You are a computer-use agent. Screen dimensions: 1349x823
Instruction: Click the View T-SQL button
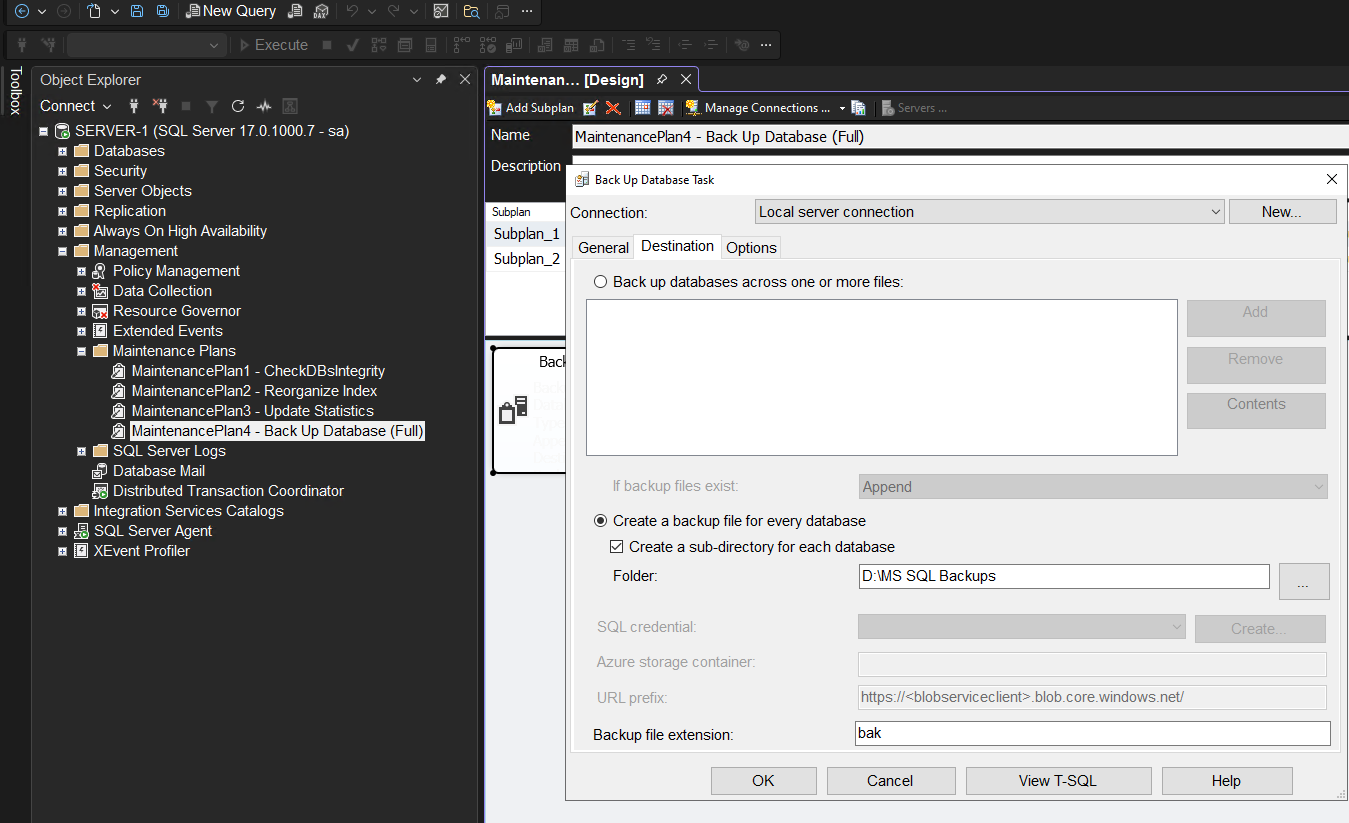[x=1058, y=781]
